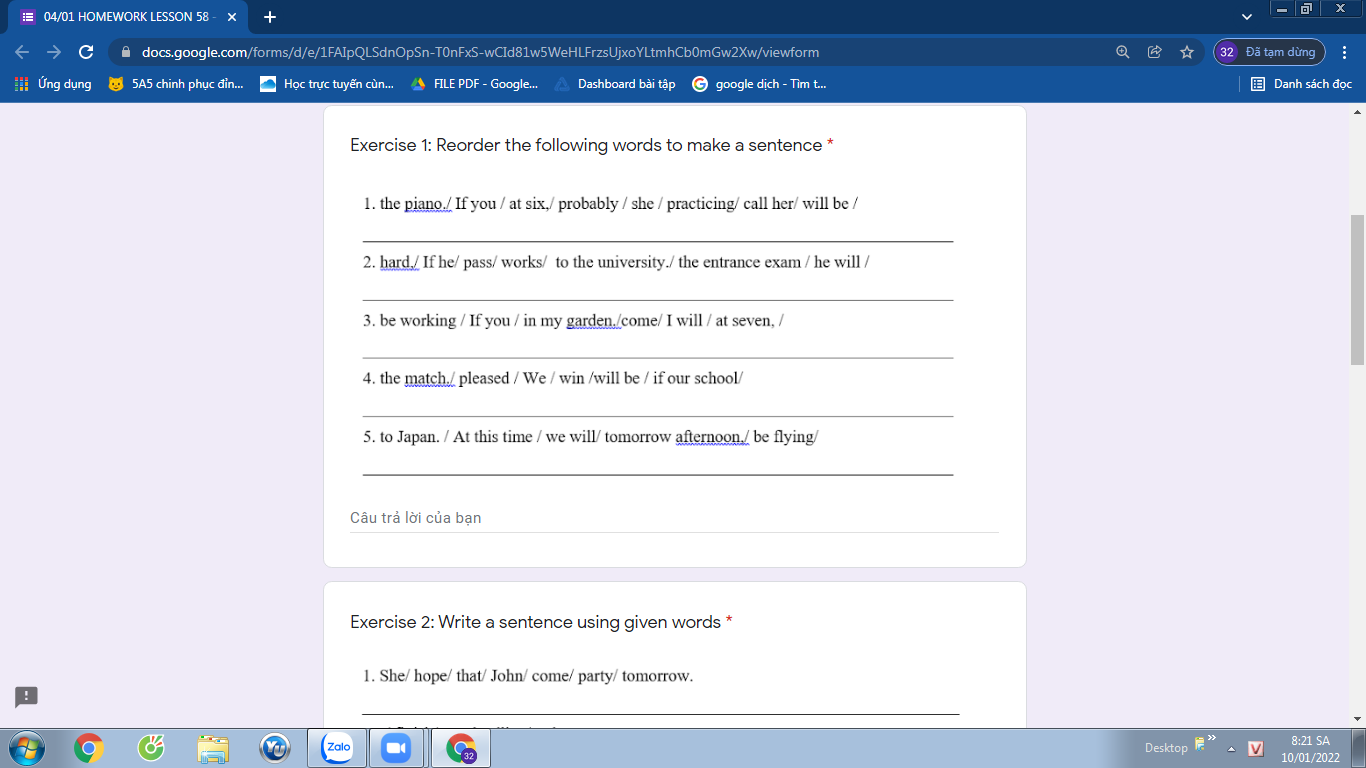Click the red V tray icon

tap(1256, 749)
